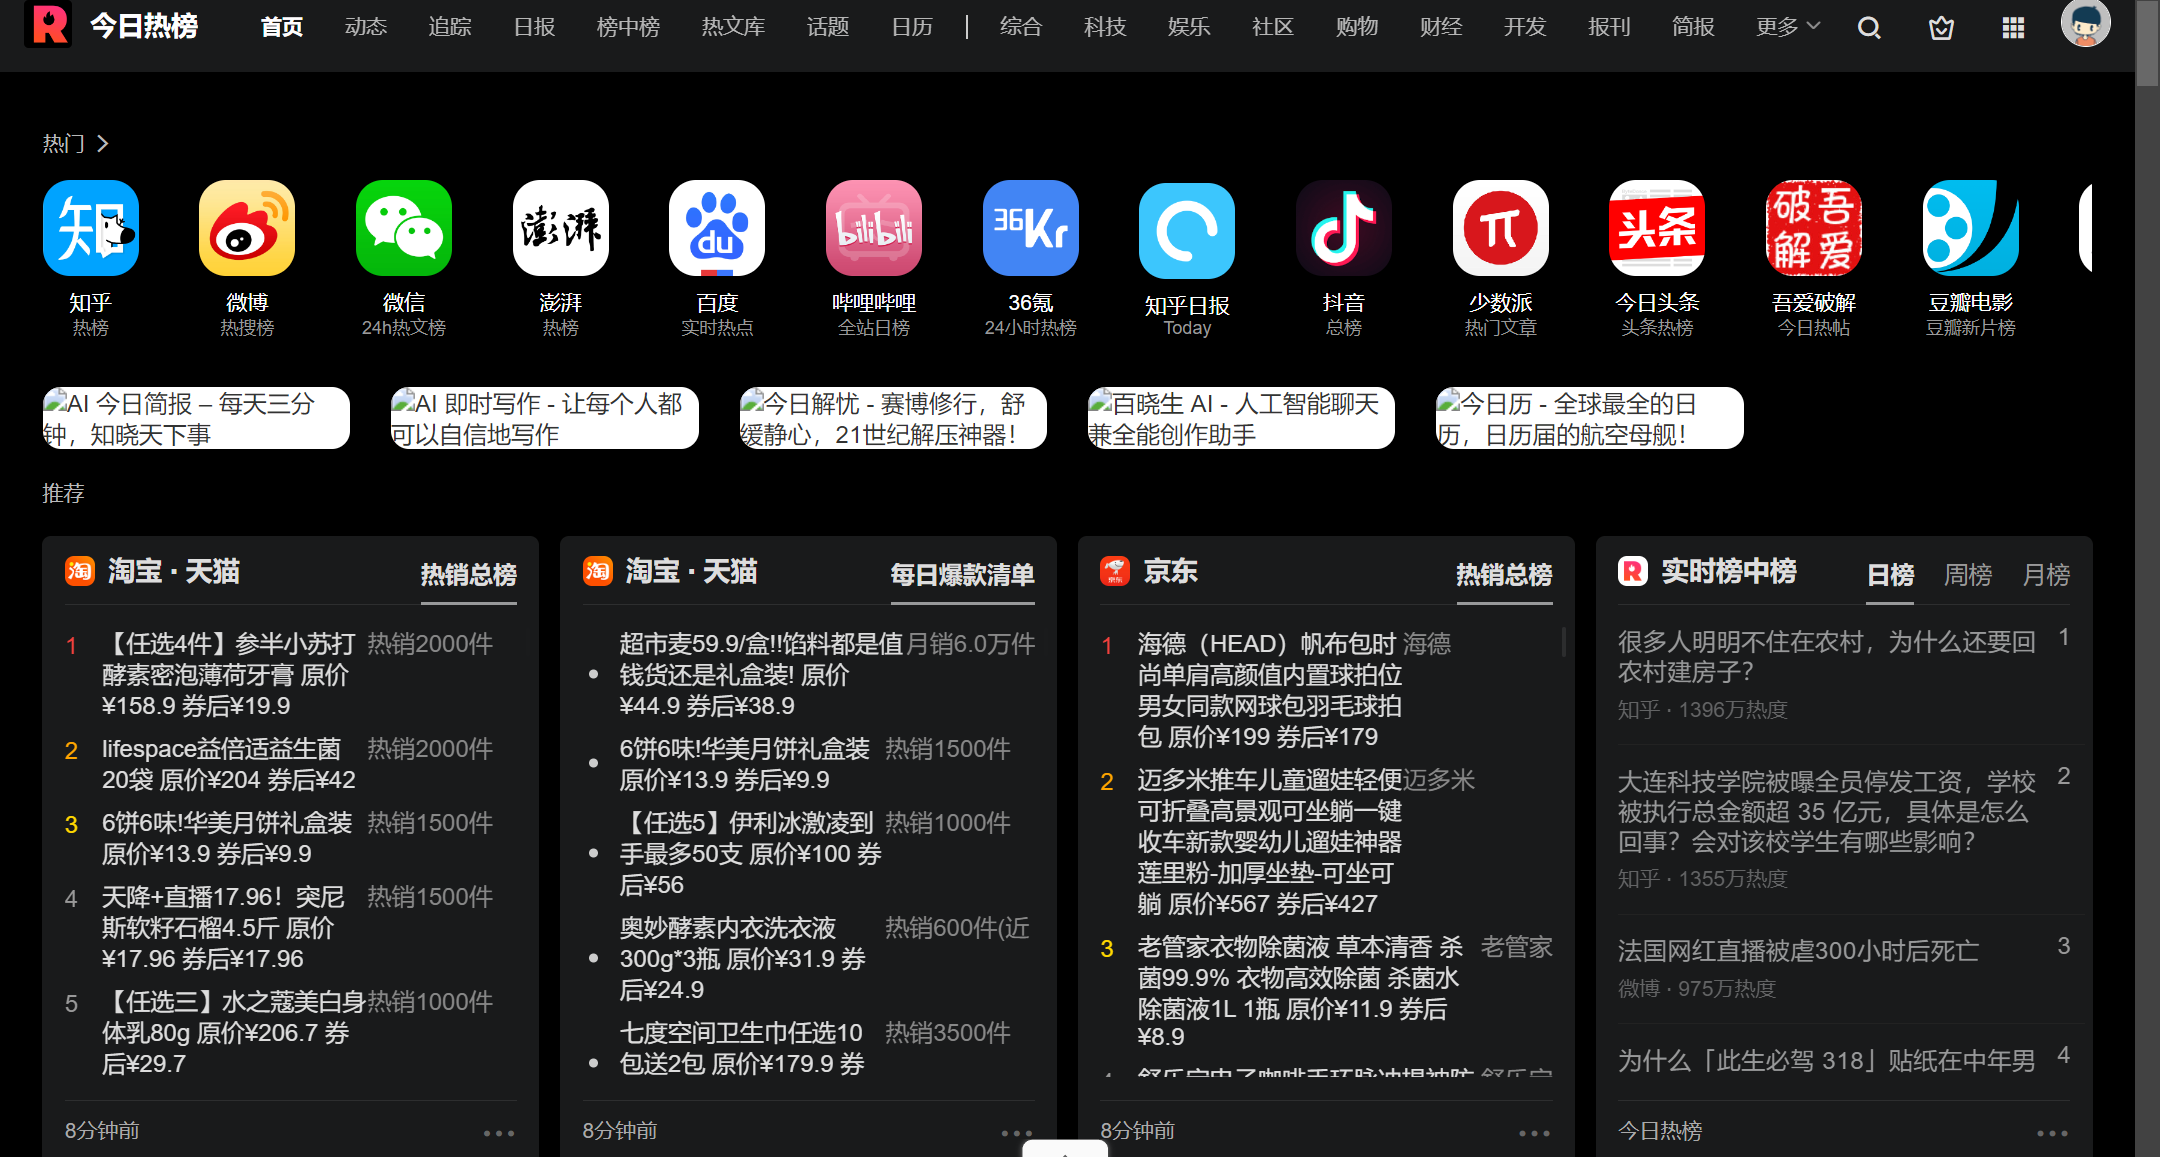Open the 豆瓣电影 新片榜 icon
The image size is (2160, 1157).
(x=1970, y=228)
